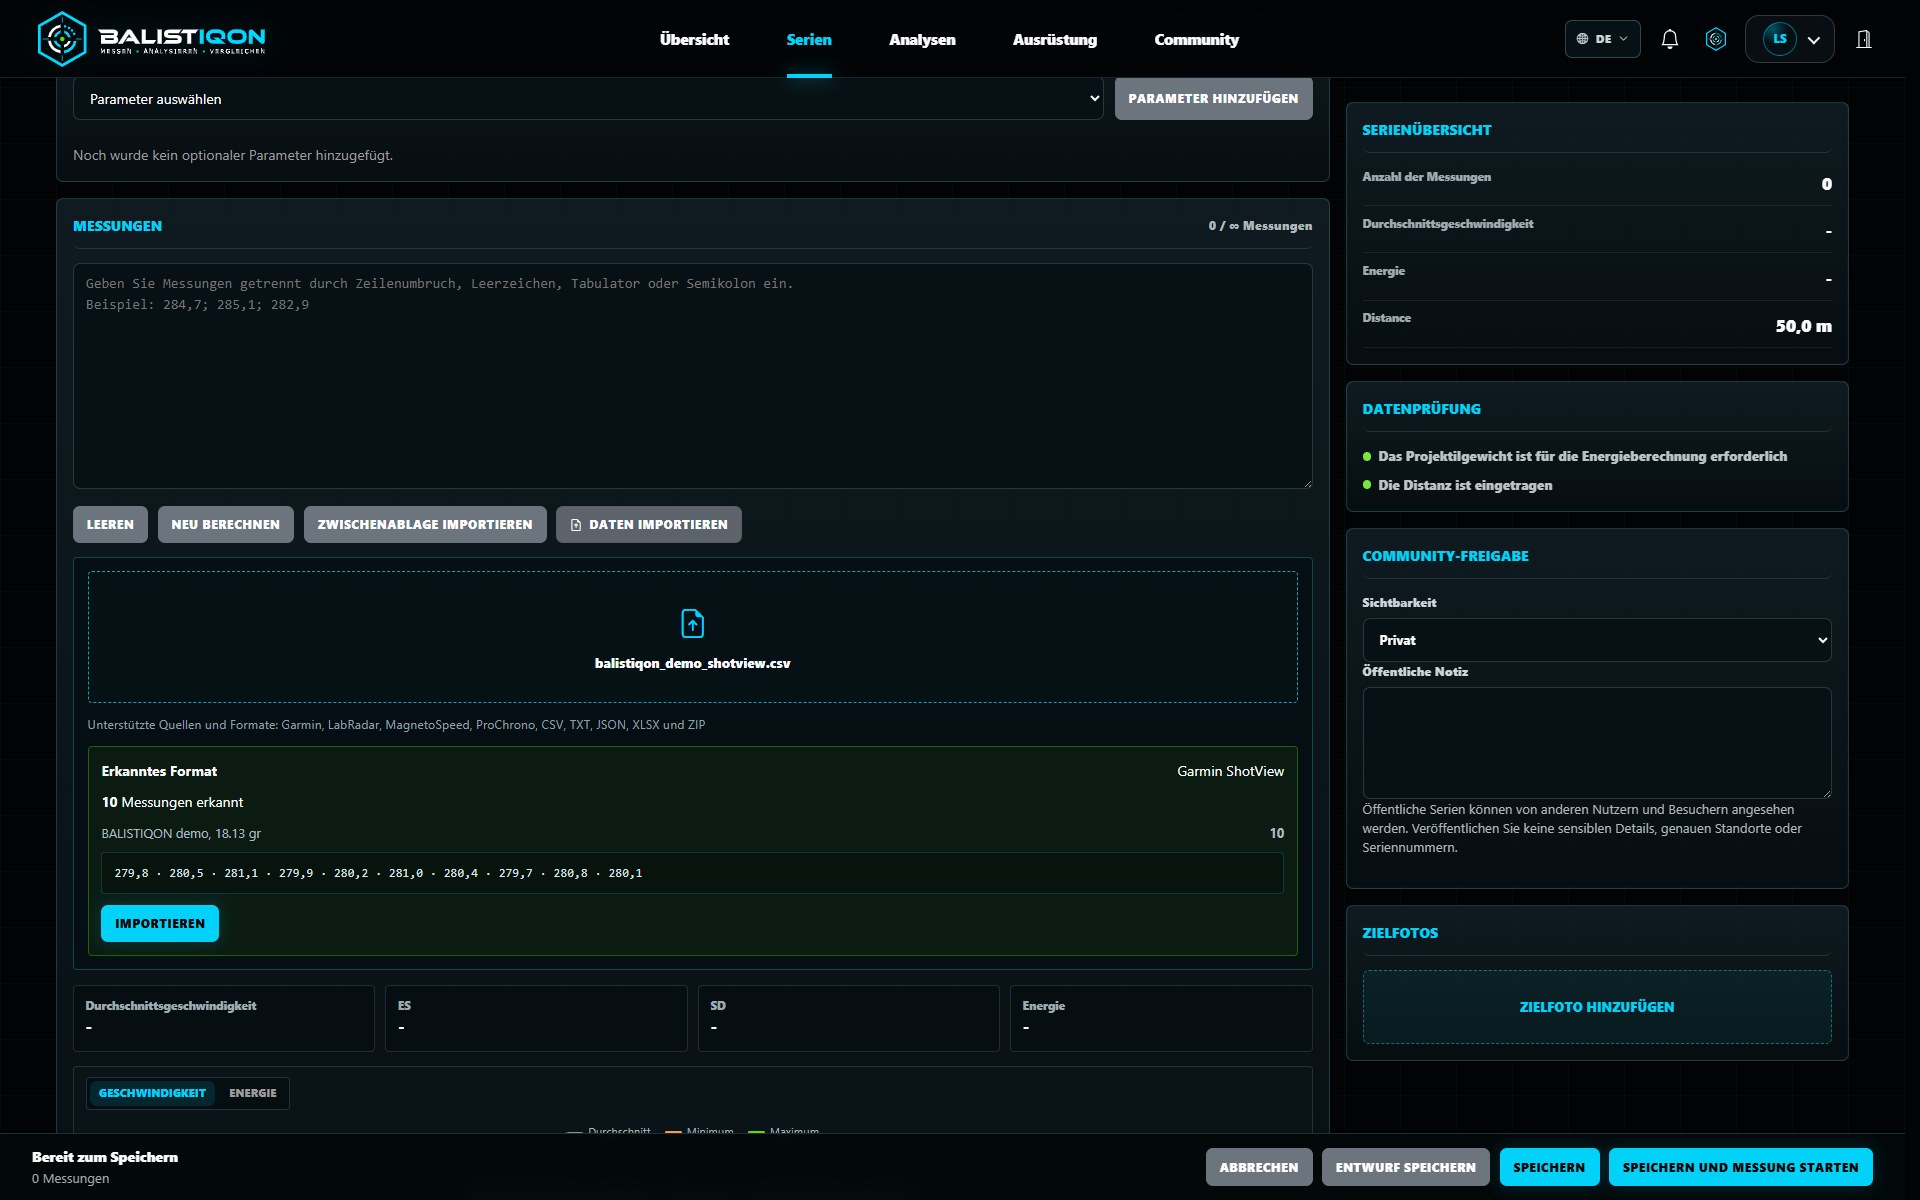1920x1200 pixels.
Task: Go to the Analysen tab
Action: (922, 40)
